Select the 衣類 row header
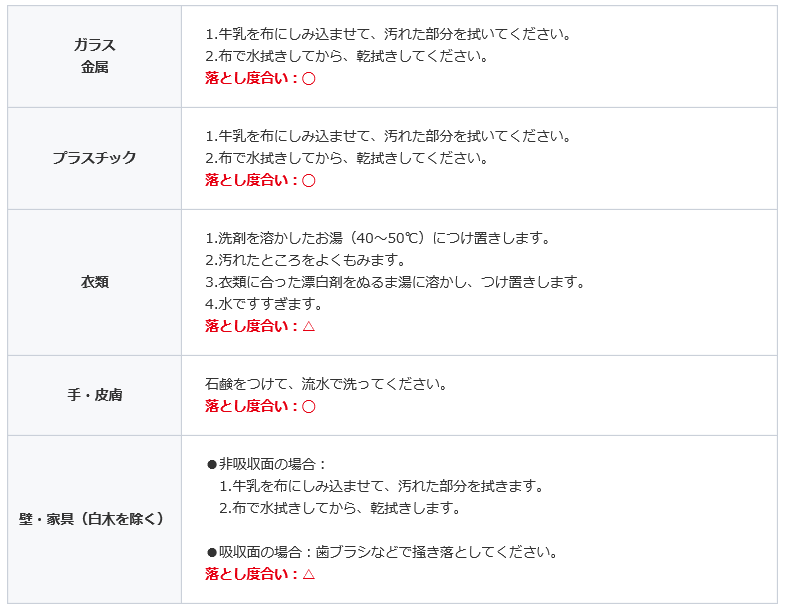The width and height of the screenshot is (786, 613). click(94, 282)
